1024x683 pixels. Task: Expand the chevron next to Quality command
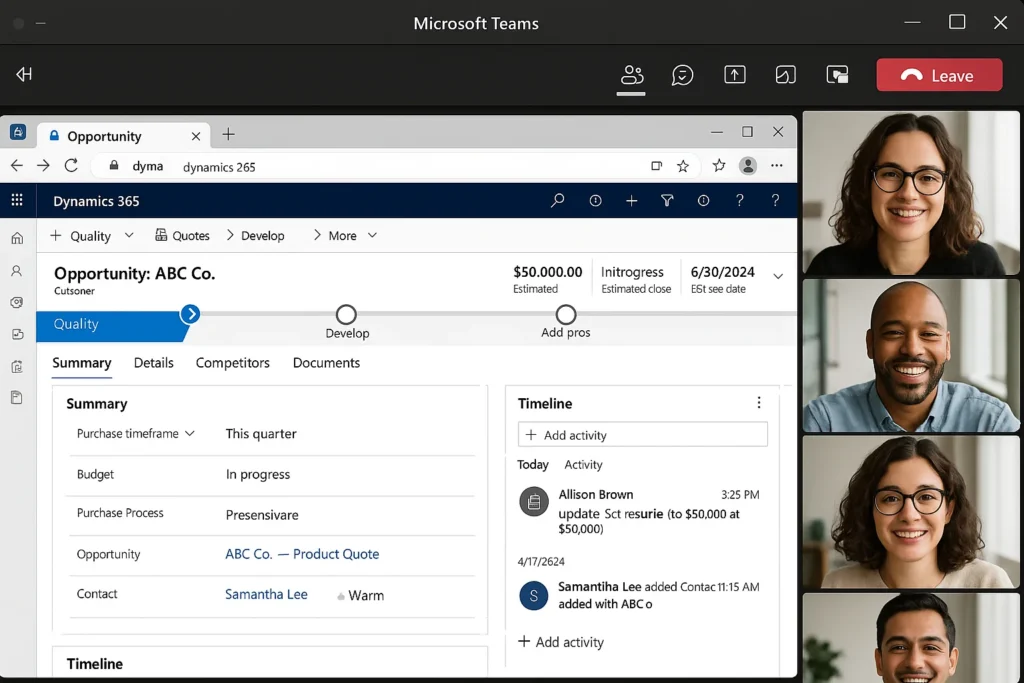pos(129,235)
